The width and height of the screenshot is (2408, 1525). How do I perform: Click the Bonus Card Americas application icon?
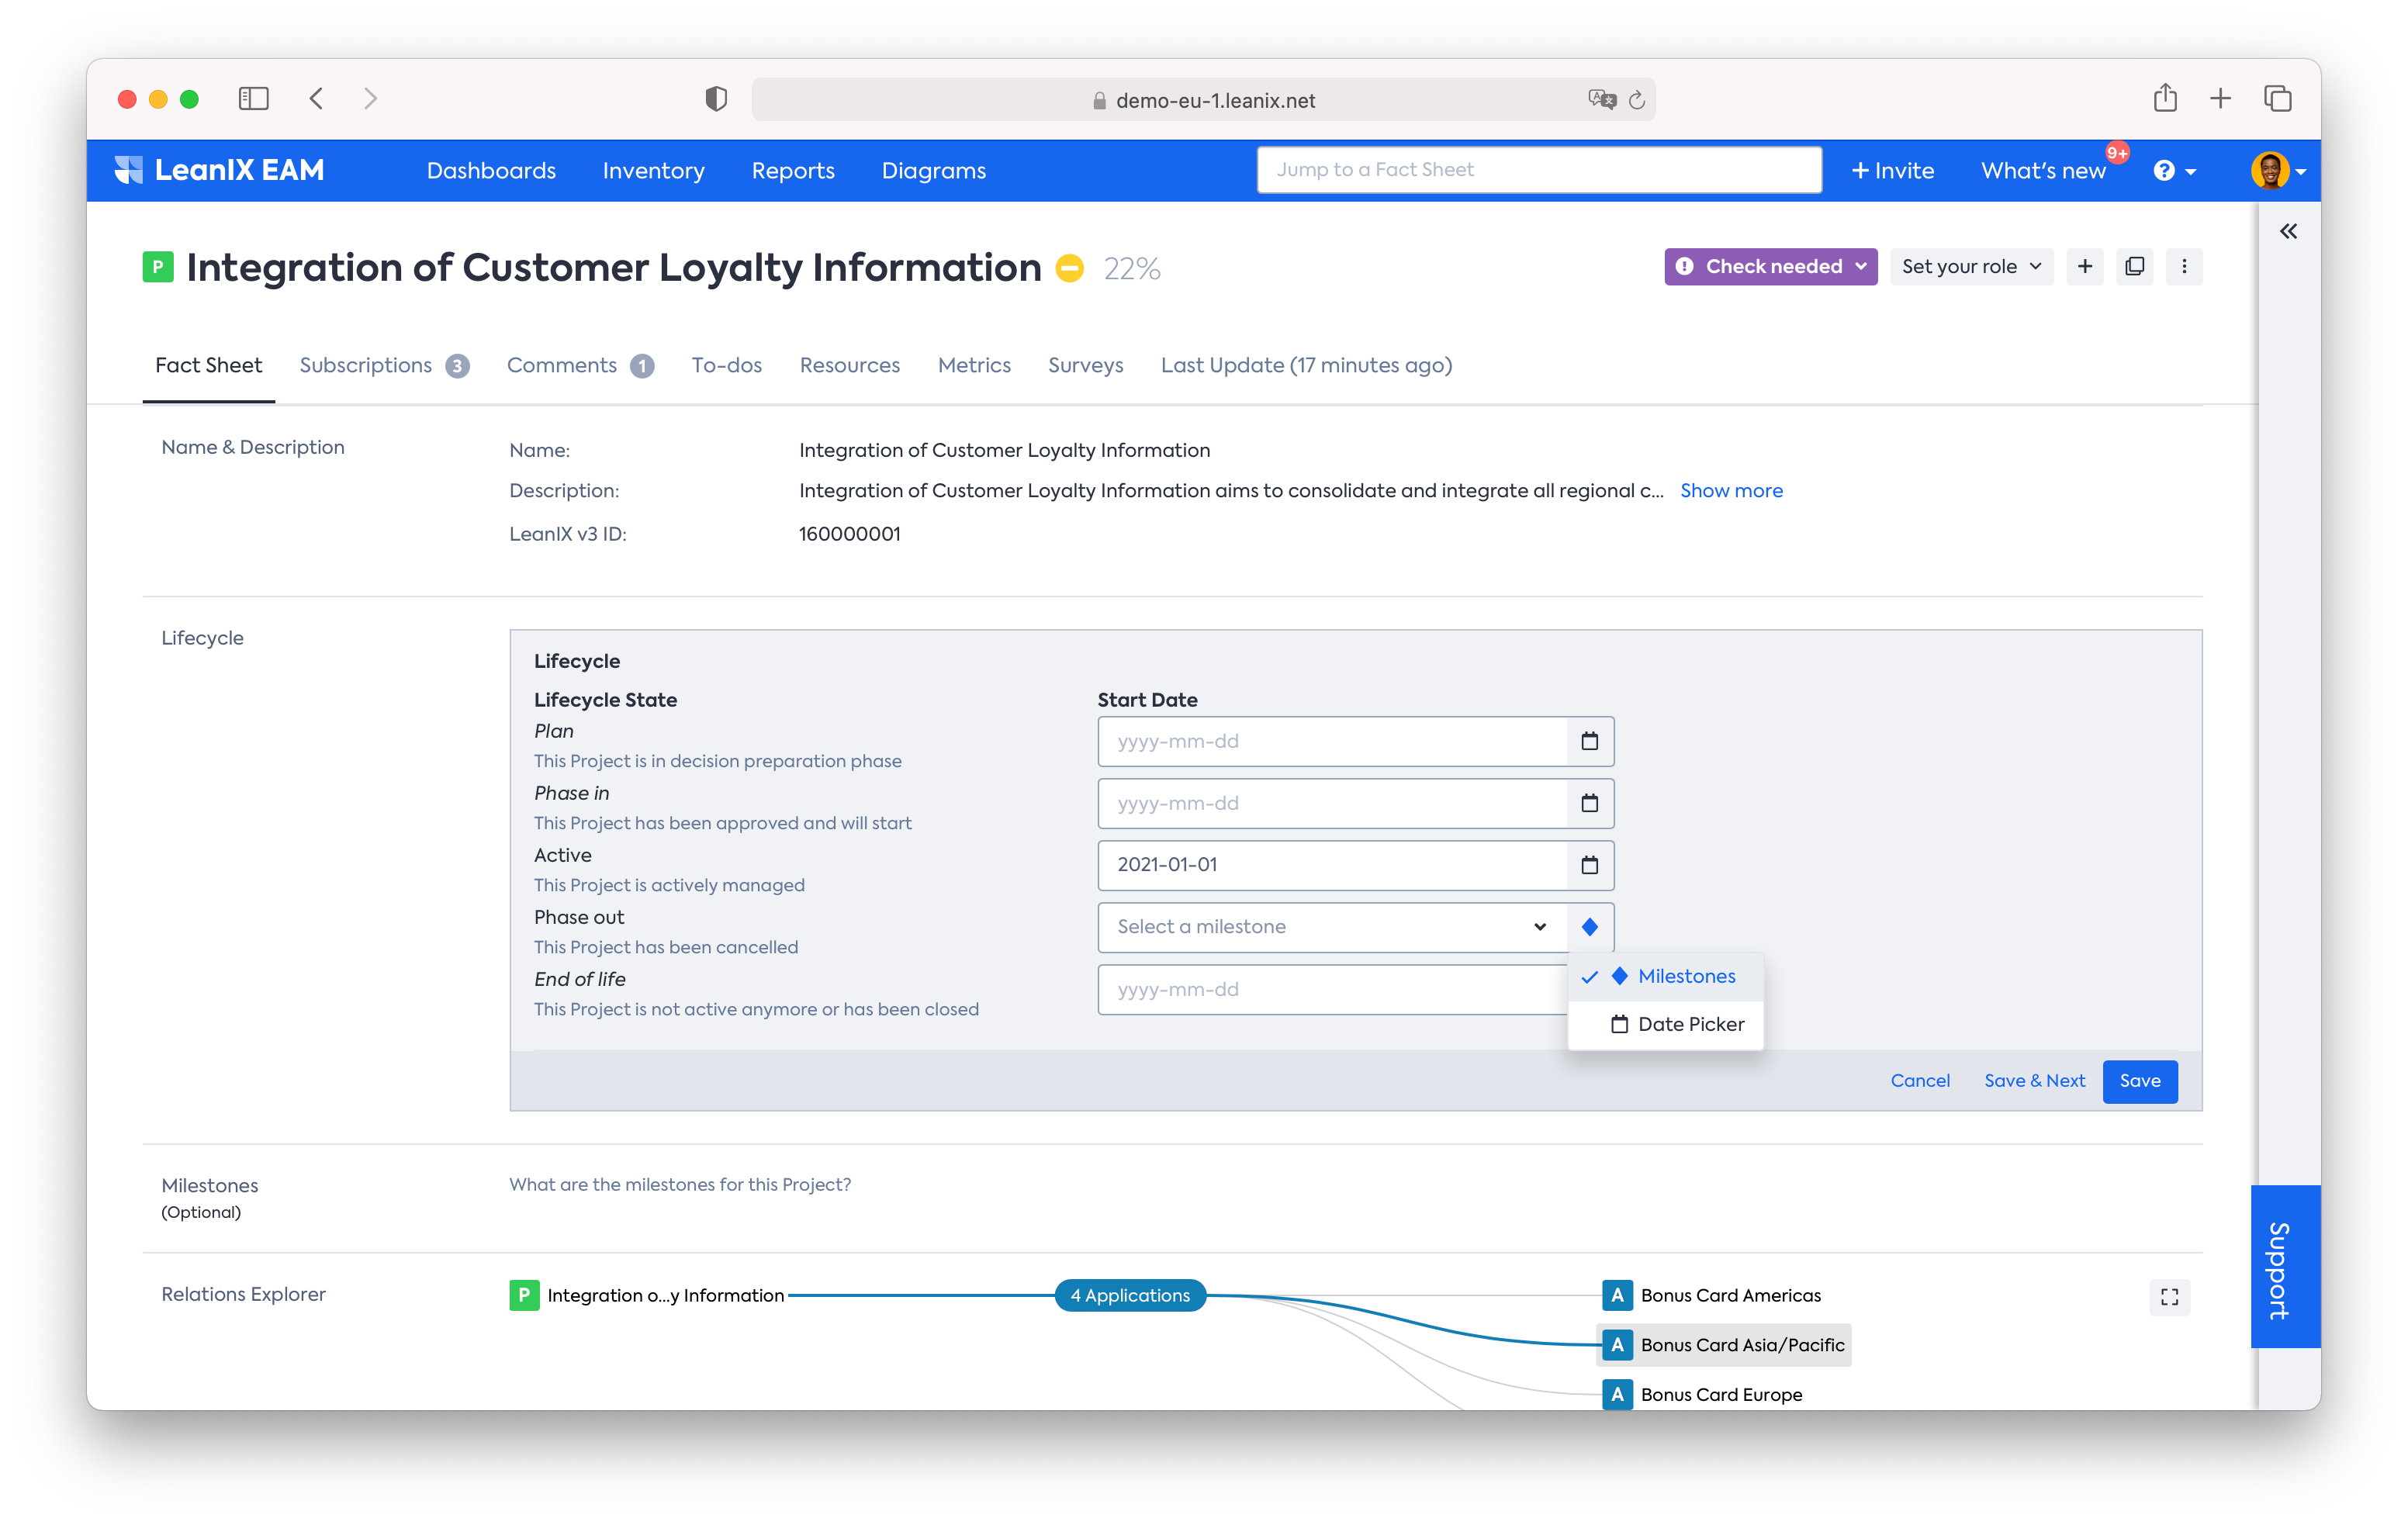[1617, 1296]
